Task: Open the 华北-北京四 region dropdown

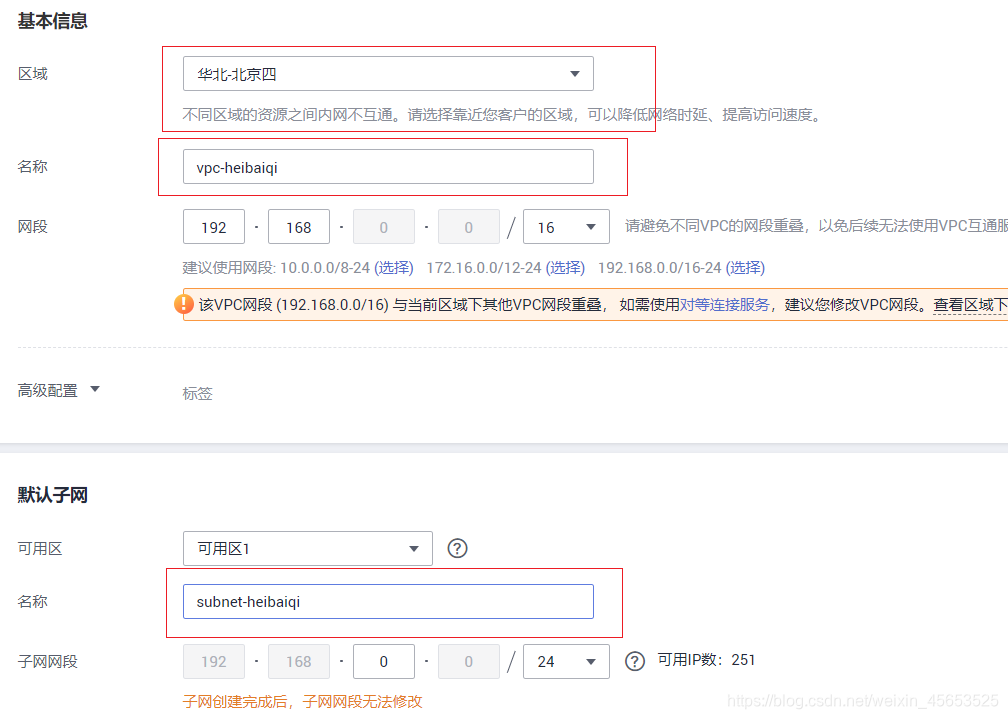Action: pyautogui.click(x=387, y=73)
